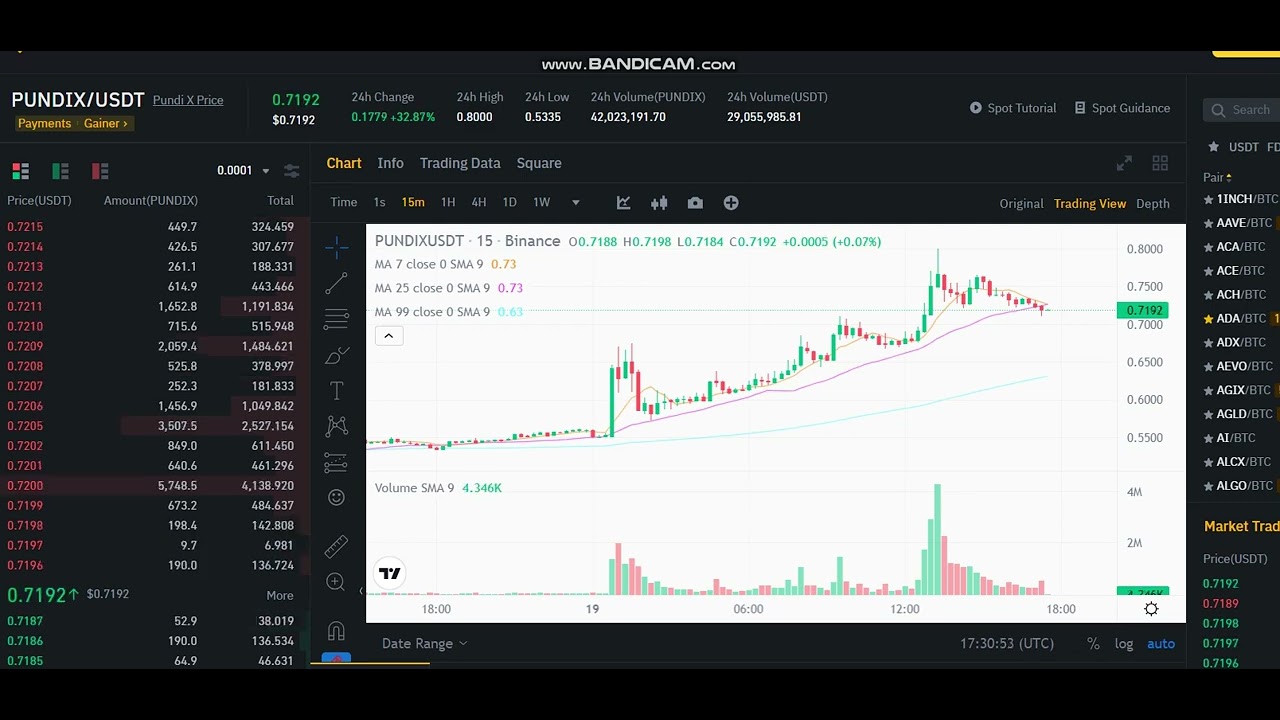
Task: Open the 0.0001 price precision dropdown
Action: pyautogui.click(x=243, y=171)
